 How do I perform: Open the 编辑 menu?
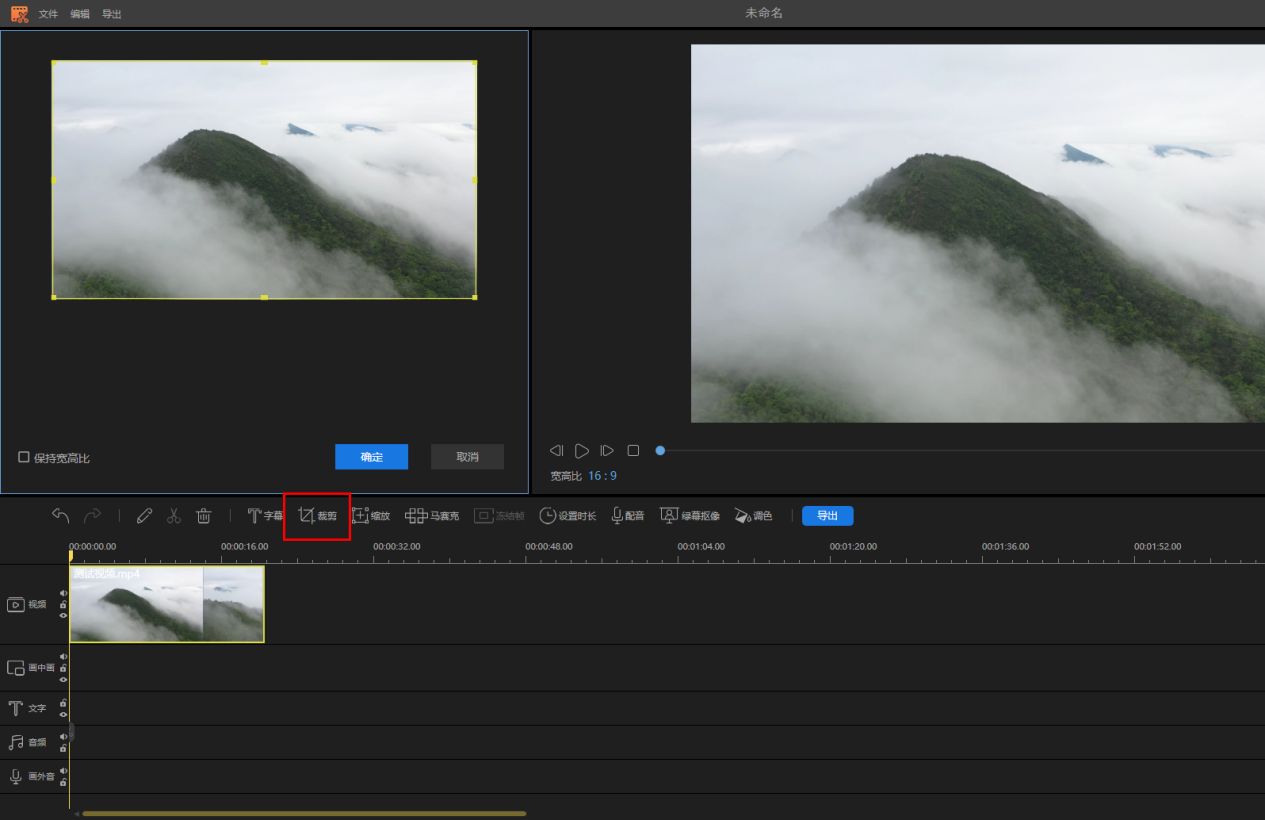(x=80, y=14)
